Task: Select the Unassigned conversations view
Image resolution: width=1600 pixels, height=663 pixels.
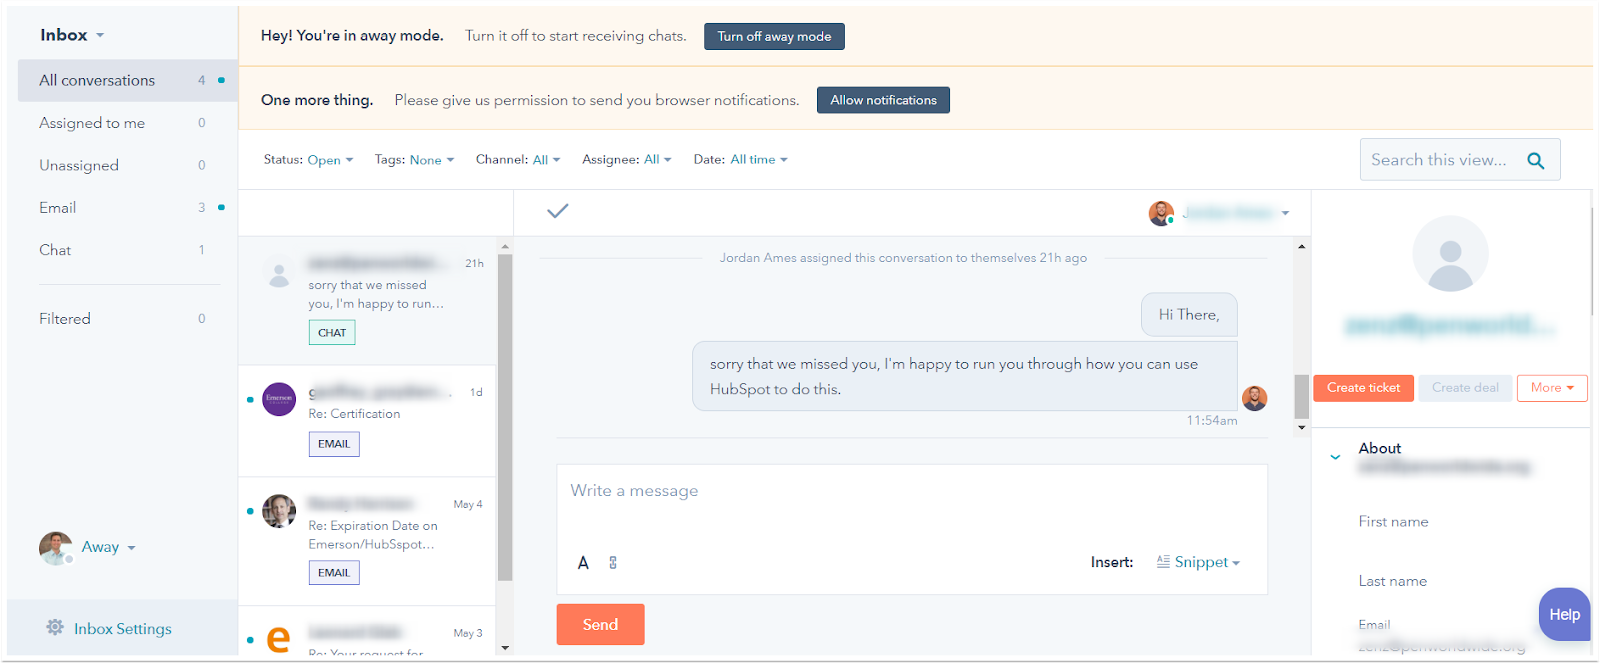Action: pos(79,165)
